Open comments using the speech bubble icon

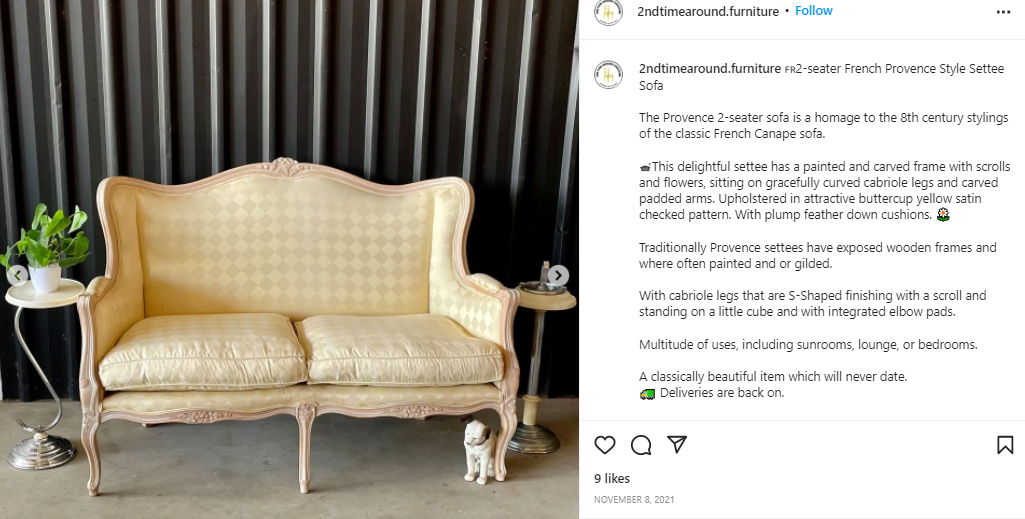(641, 445)
